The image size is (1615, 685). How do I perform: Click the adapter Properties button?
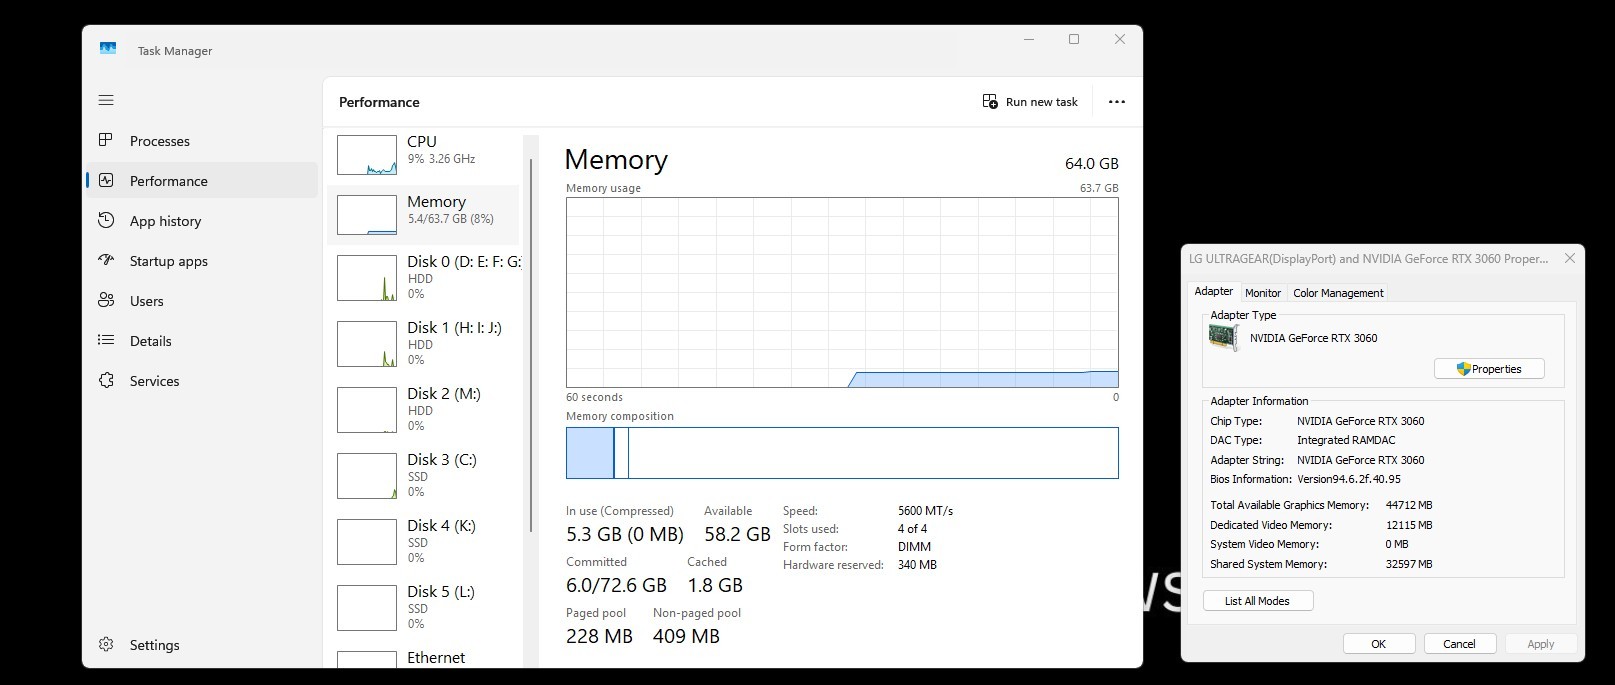click(1489, 369)
